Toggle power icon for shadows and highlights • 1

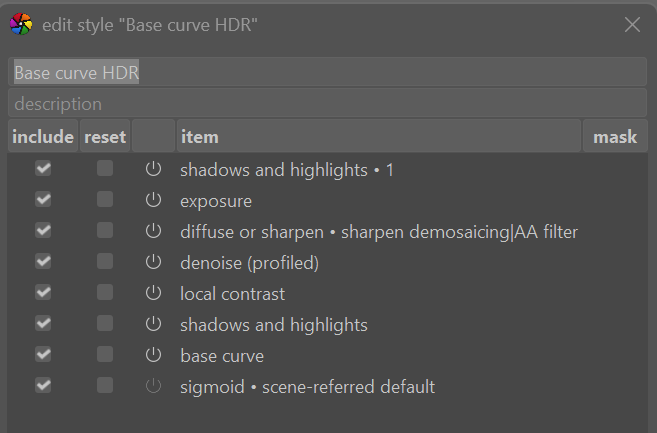(x=153, y=169)
